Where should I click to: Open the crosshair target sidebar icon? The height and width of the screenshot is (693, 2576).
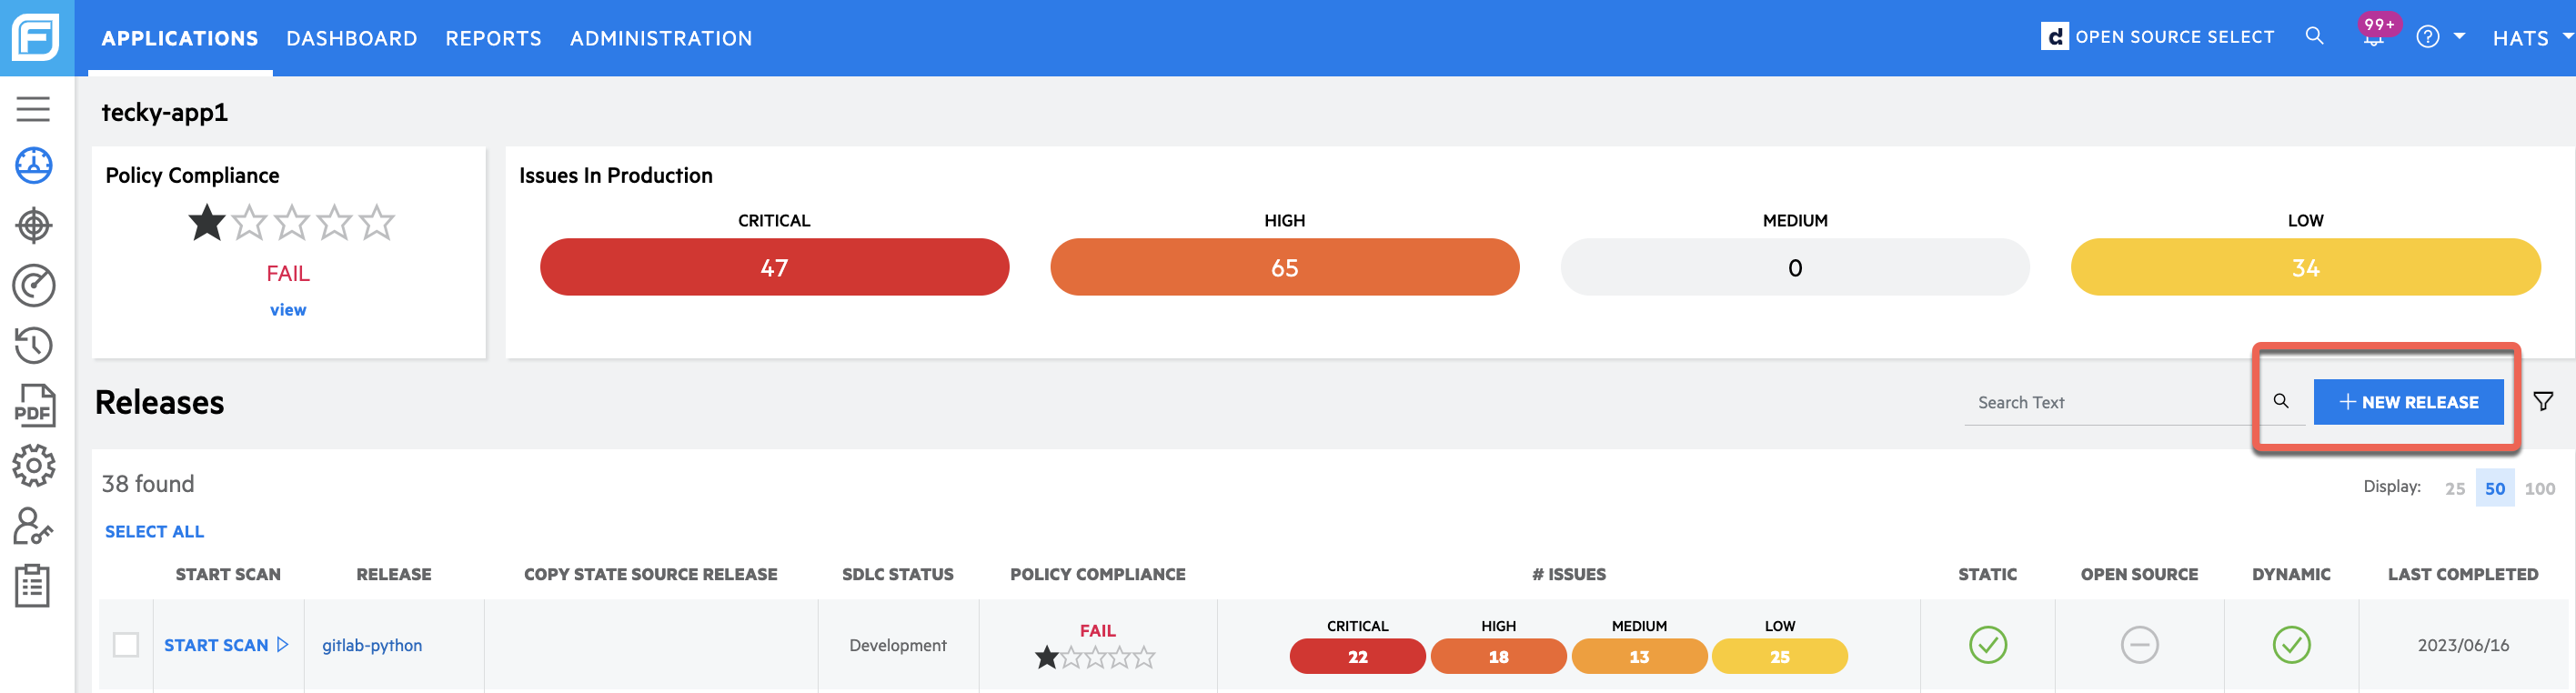[x=33, y=225]
